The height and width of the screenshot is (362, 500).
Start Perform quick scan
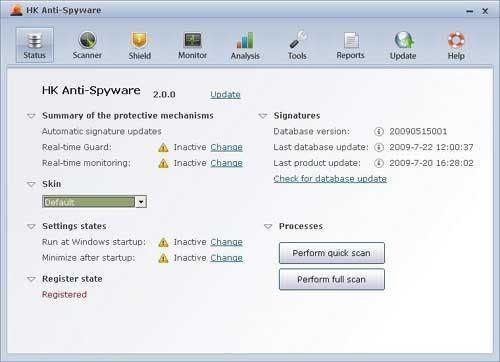(x=332, y=253)
